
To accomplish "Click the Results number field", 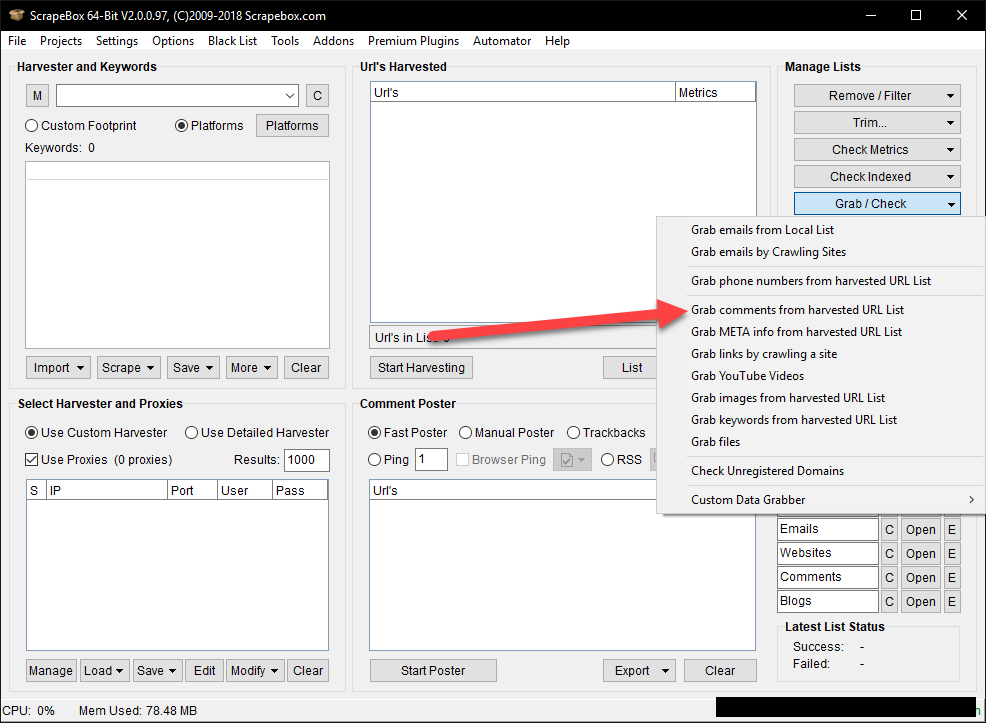I will tap(306, 460).
